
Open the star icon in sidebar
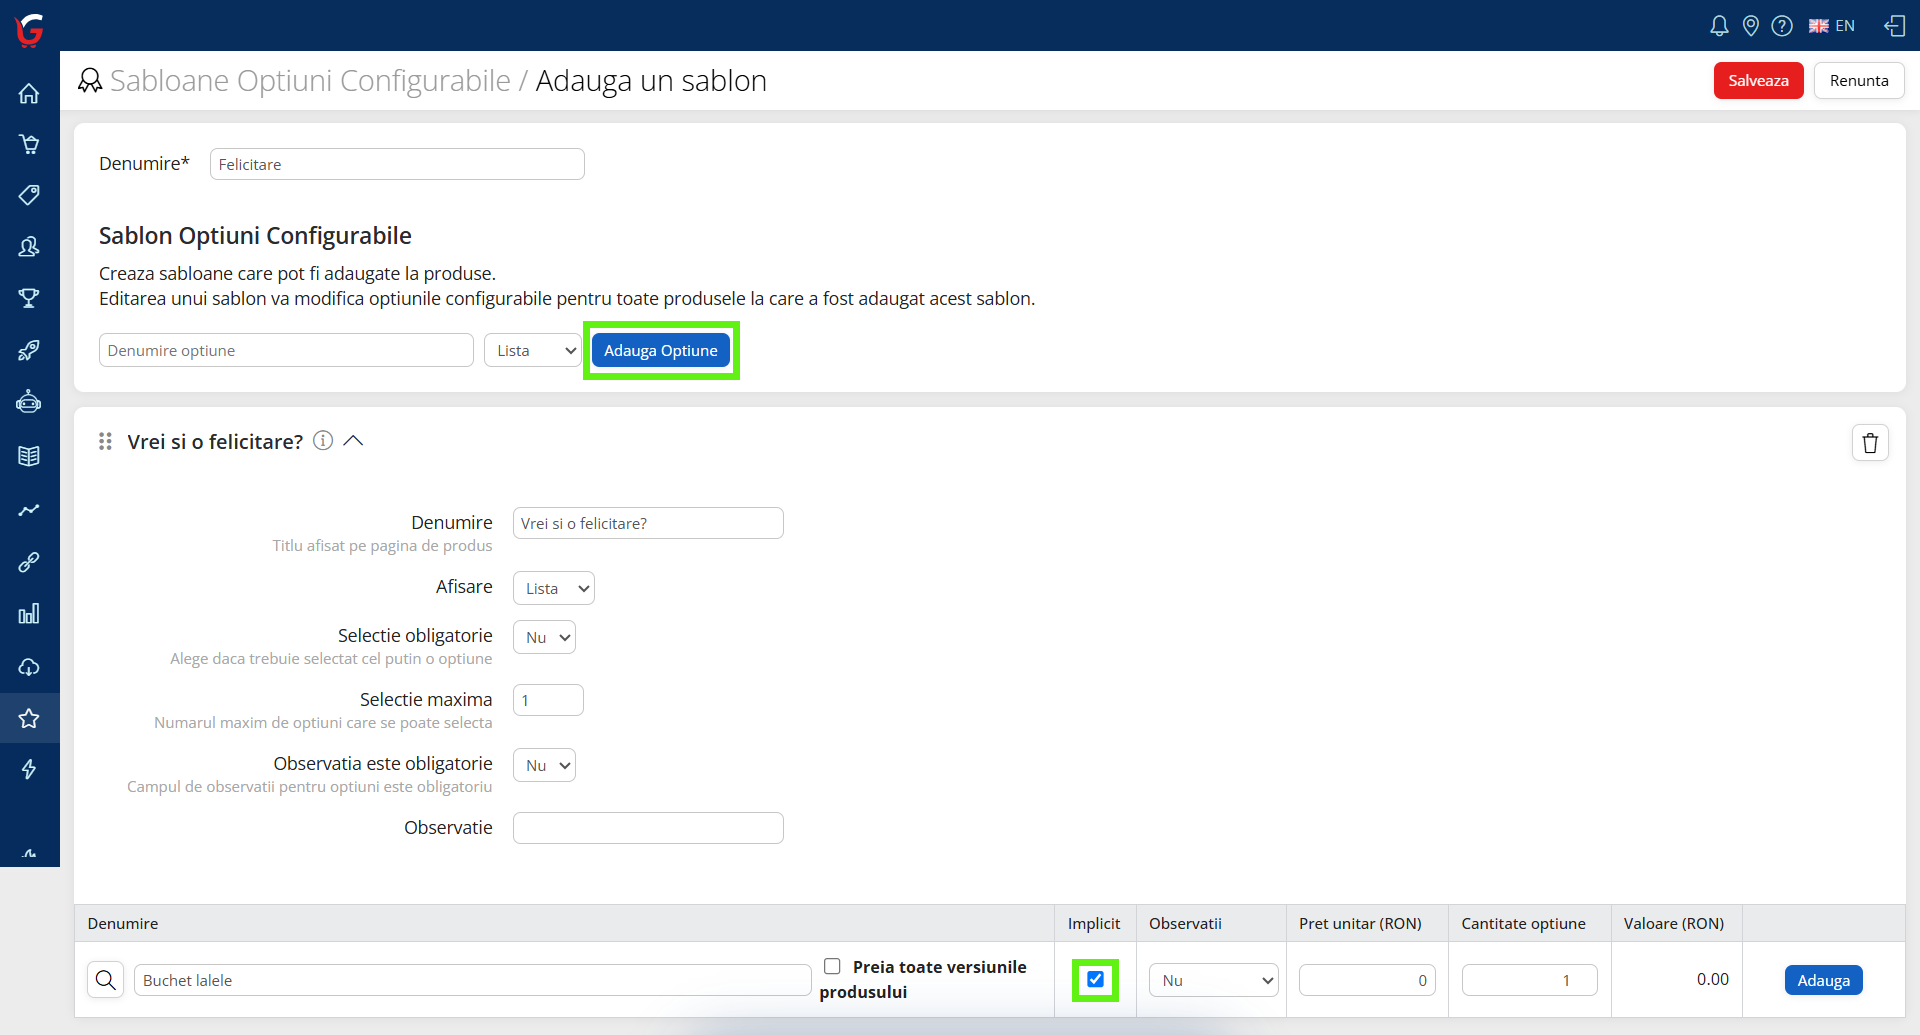pyautogui.click(x=29, y=718)
